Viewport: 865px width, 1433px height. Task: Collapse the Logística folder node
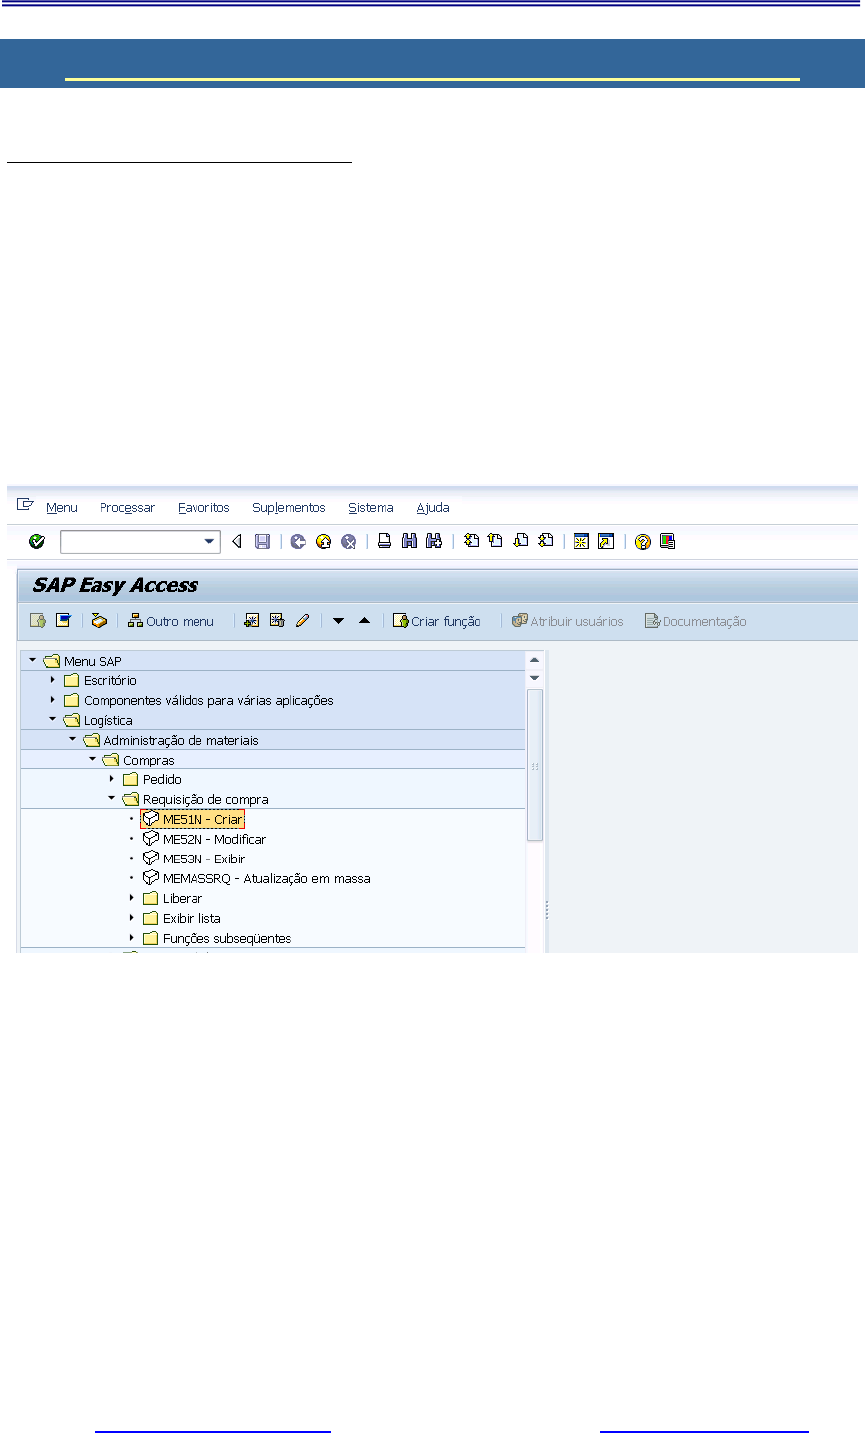tap(53, 719)
